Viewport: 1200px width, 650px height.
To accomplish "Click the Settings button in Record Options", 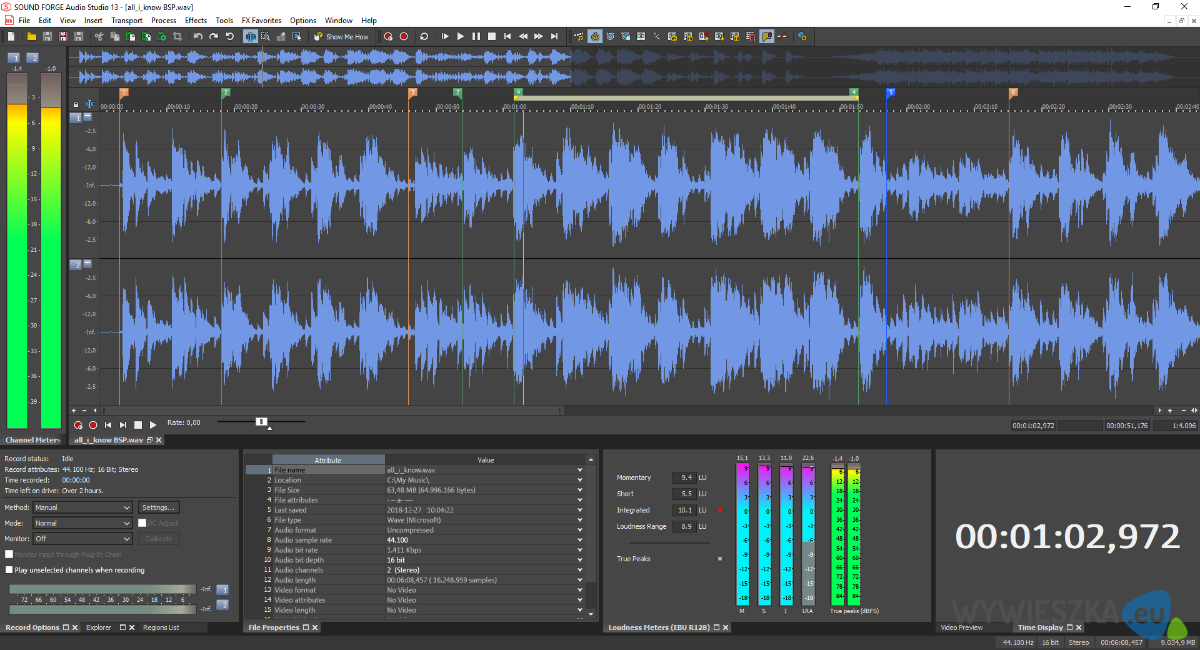I will tap(159, 507).
